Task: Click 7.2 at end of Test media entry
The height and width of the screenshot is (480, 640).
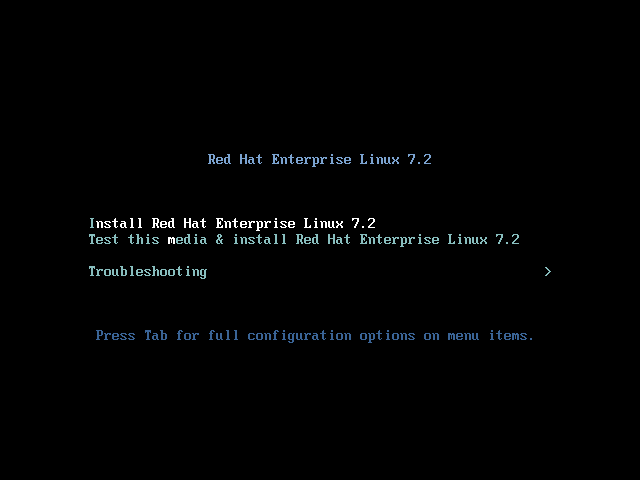Action: click(x=508, y=239)
